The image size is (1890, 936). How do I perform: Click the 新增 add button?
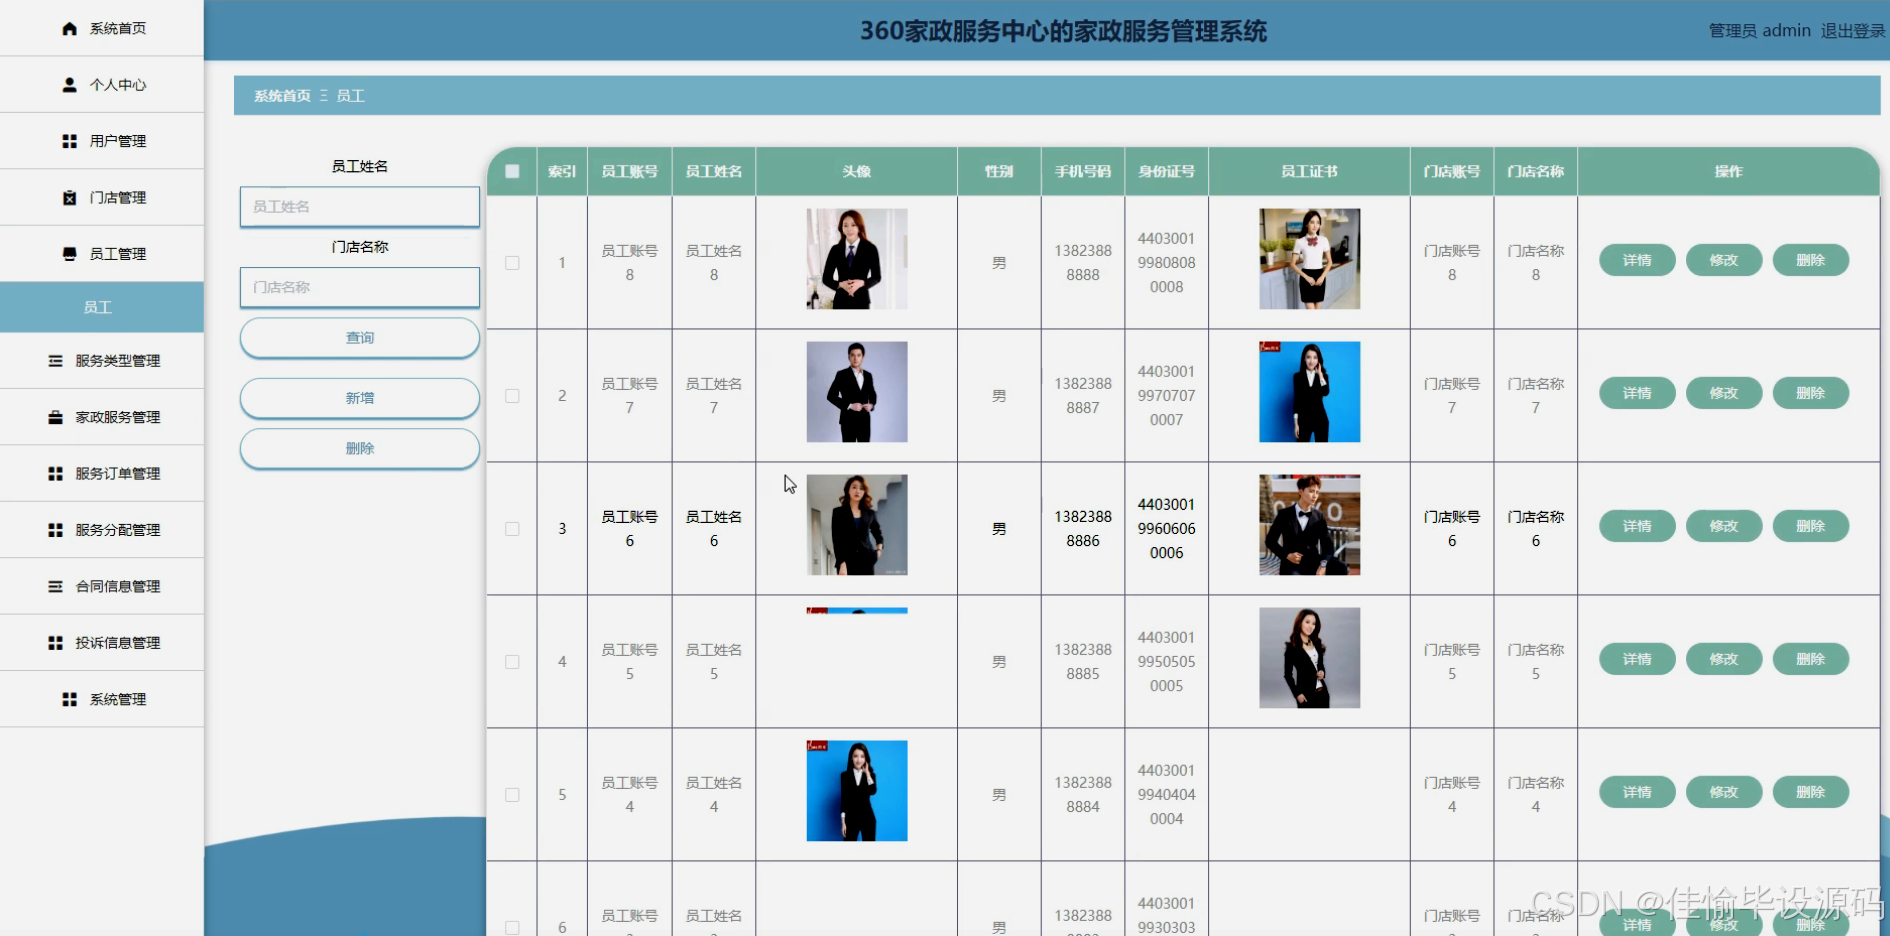click(x=360, y=398)
